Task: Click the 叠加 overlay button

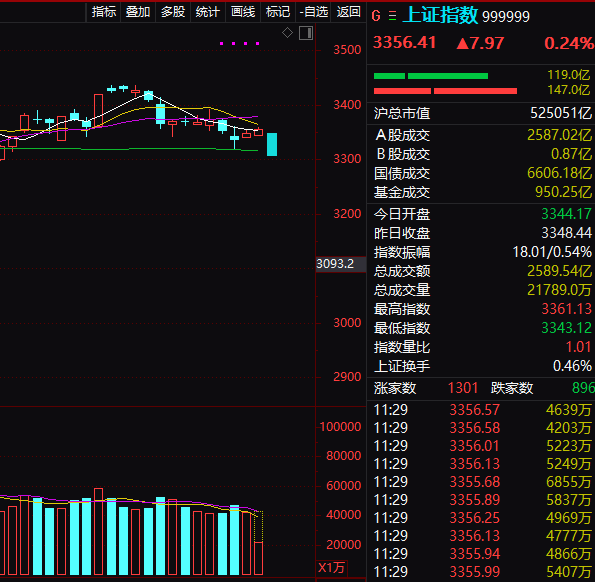Action: point(138,12)
